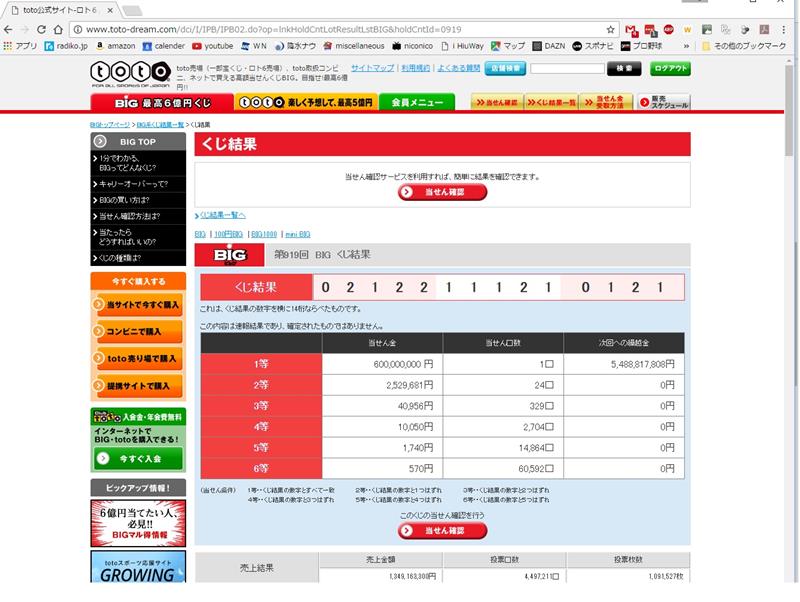Click the red ABP adblock extension icon
The height and width of the screenshot is (602, 800).
668,30
